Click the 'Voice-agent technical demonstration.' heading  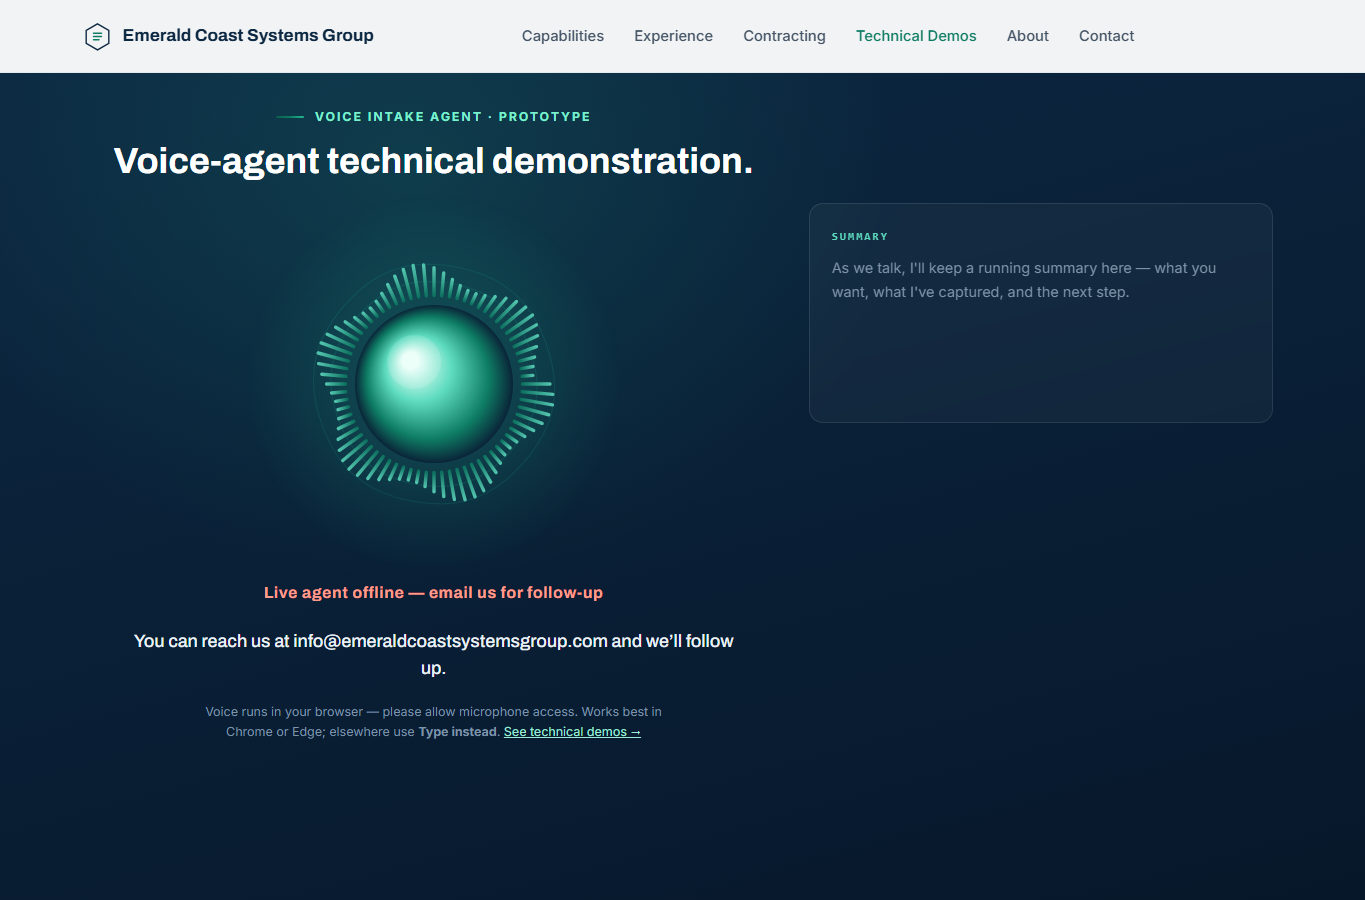point(433,161)
